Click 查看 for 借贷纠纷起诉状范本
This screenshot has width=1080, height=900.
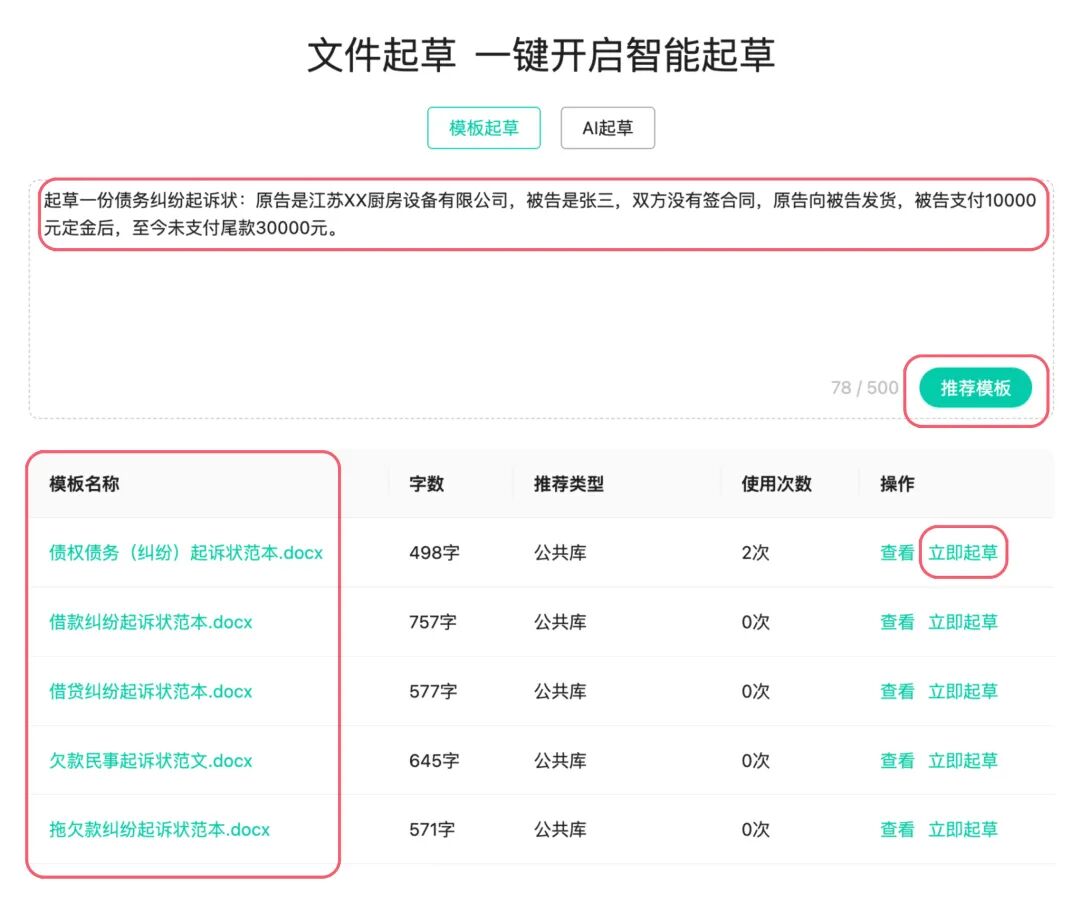pos(895,691)
